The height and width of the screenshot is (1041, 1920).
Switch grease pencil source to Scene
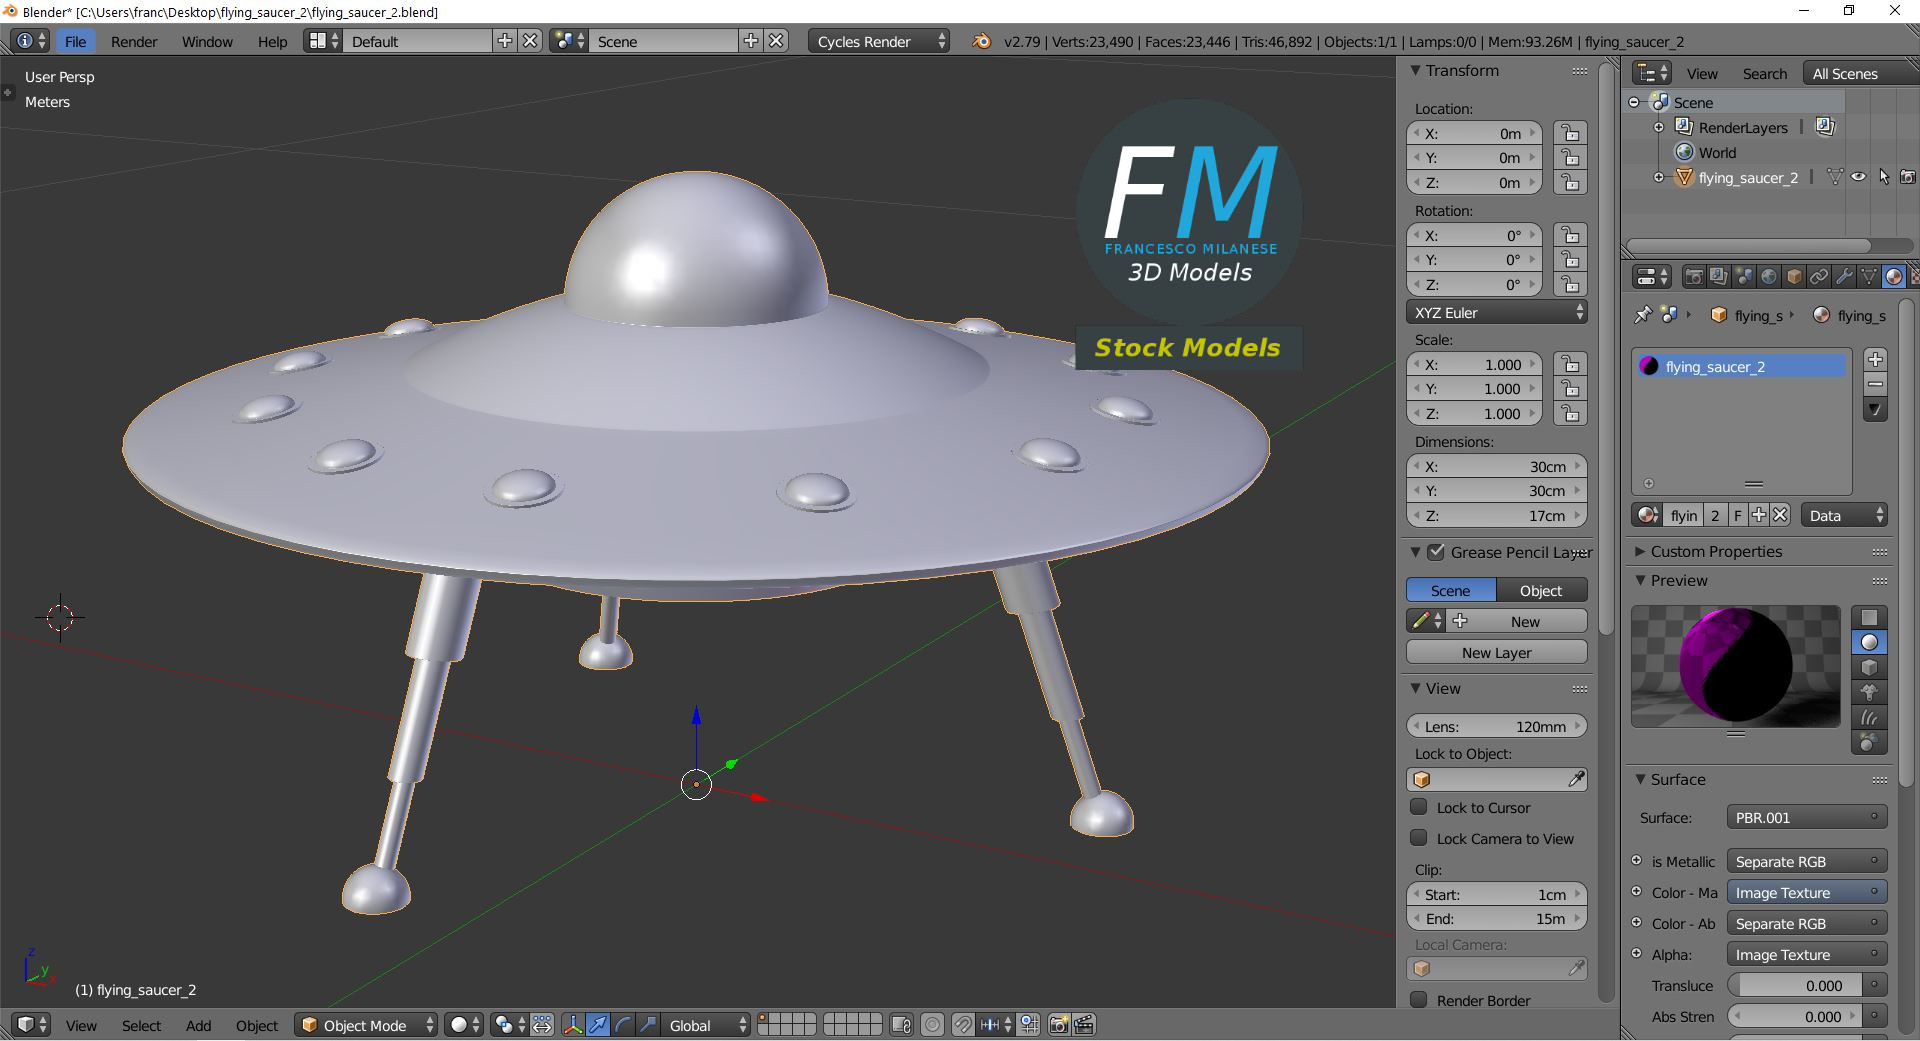click(x=1451, y=590)
